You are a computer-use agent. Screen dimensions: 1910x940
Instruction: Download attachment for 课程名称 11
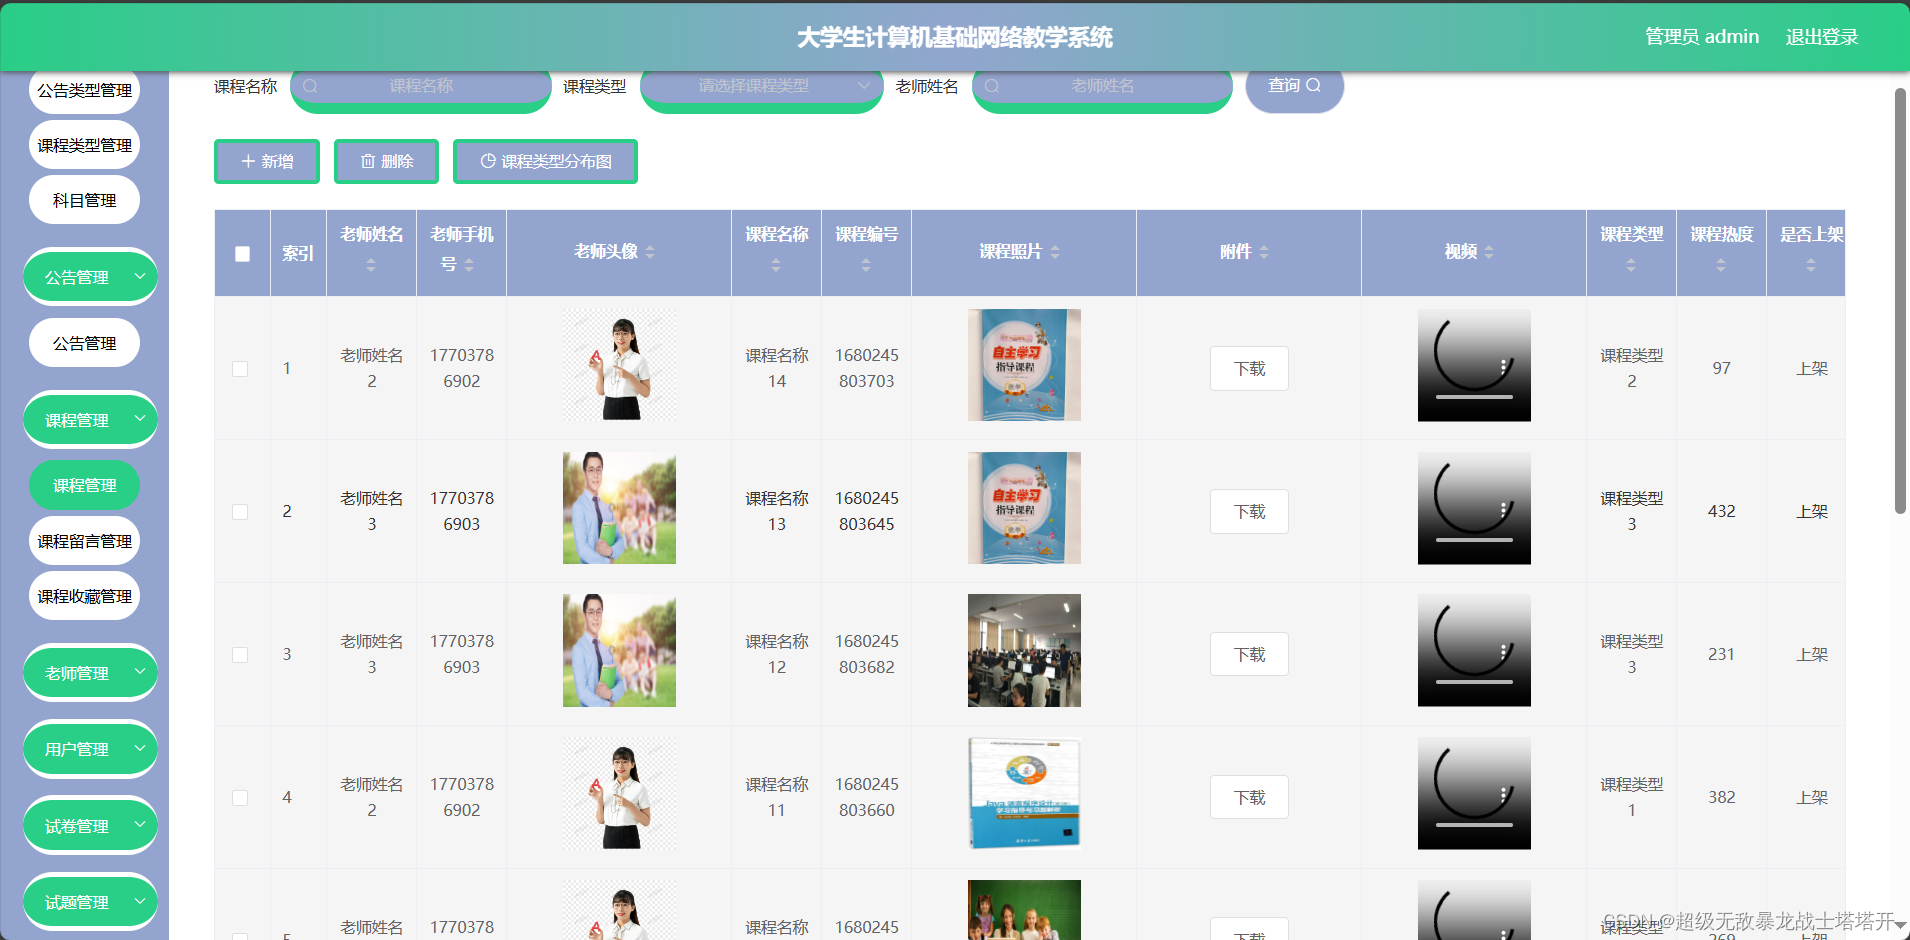pyautogui.click(x=1249, y=798)
